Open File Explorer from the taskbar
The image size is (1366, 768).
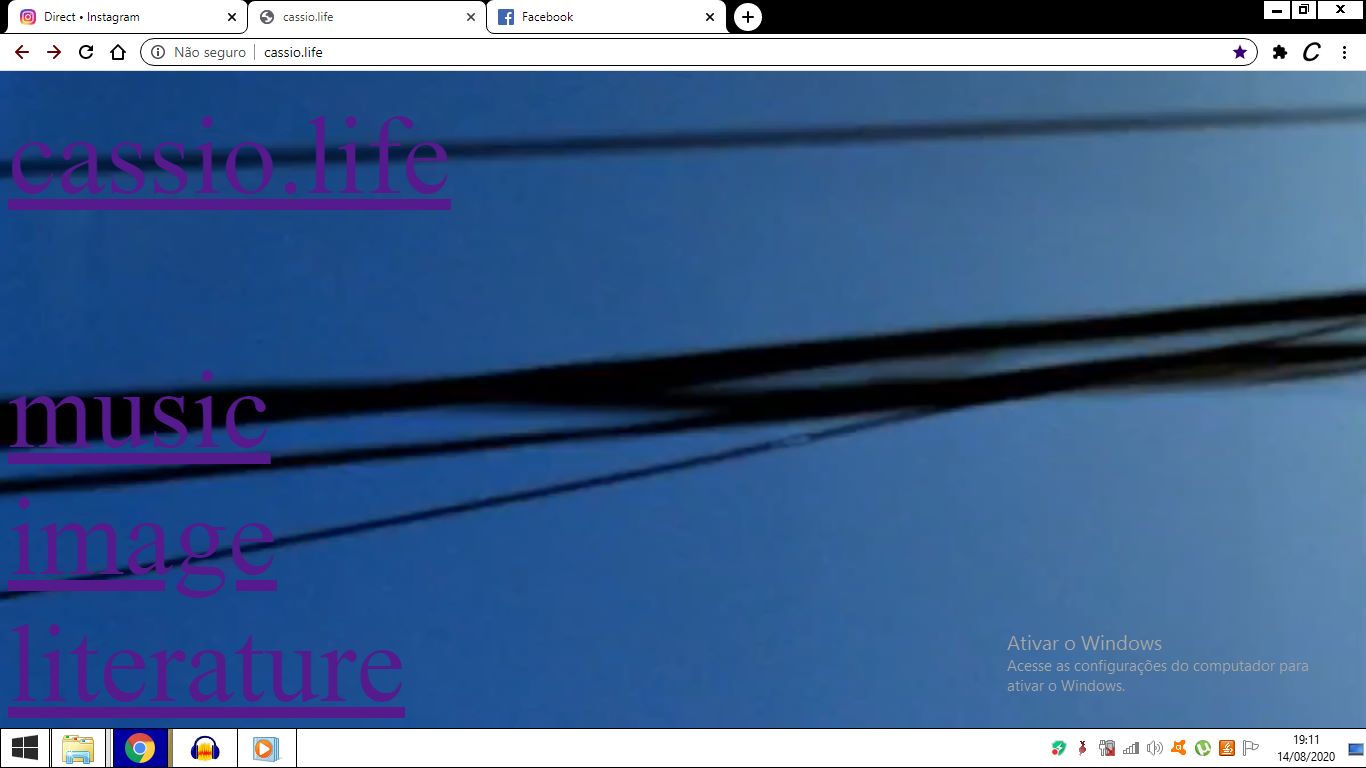pos(77,748)
